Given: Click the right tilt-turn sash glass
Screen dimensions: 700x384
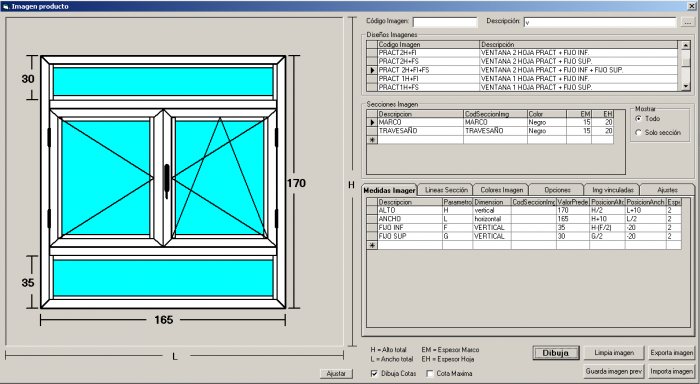Looking at the screenshot, I should pos(220,178).
